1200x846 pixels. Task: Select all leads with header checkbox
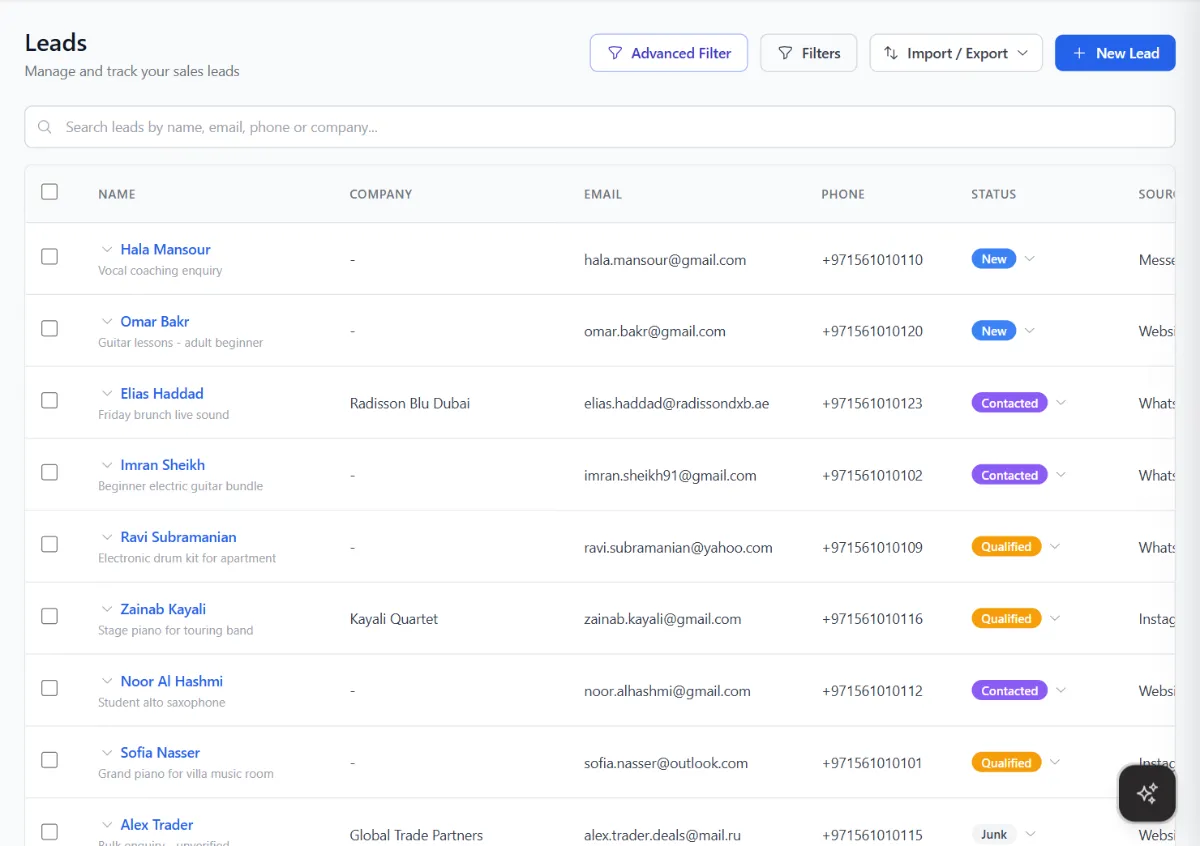click(49, 192)
